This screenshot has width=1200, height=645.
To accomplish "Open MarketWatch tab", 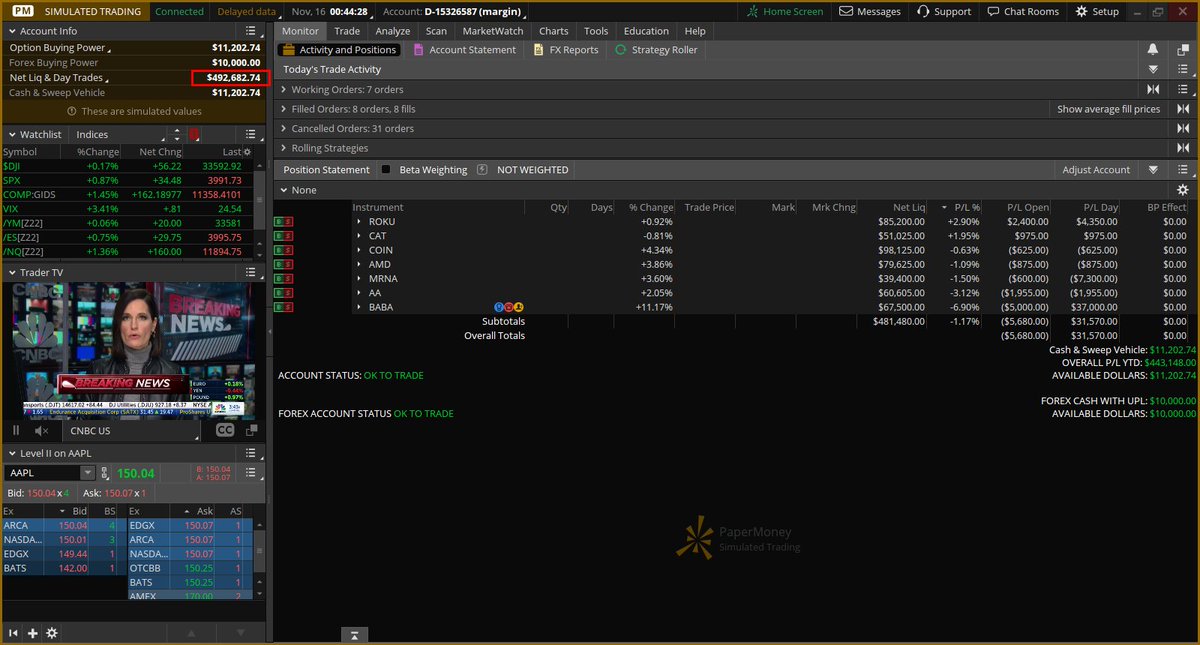I will 493,31.
